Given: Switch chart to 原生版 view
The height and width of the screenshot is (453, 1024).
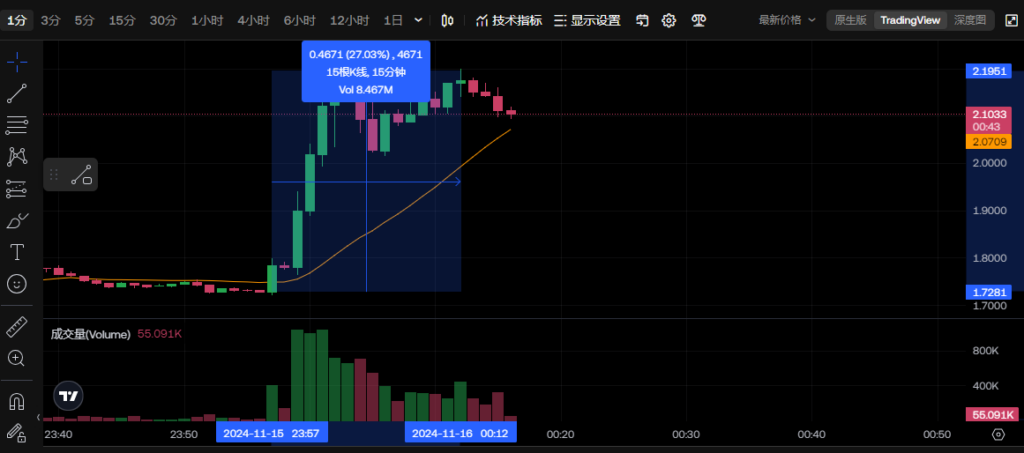Looking at the screenshot, I should pos(850,20).
